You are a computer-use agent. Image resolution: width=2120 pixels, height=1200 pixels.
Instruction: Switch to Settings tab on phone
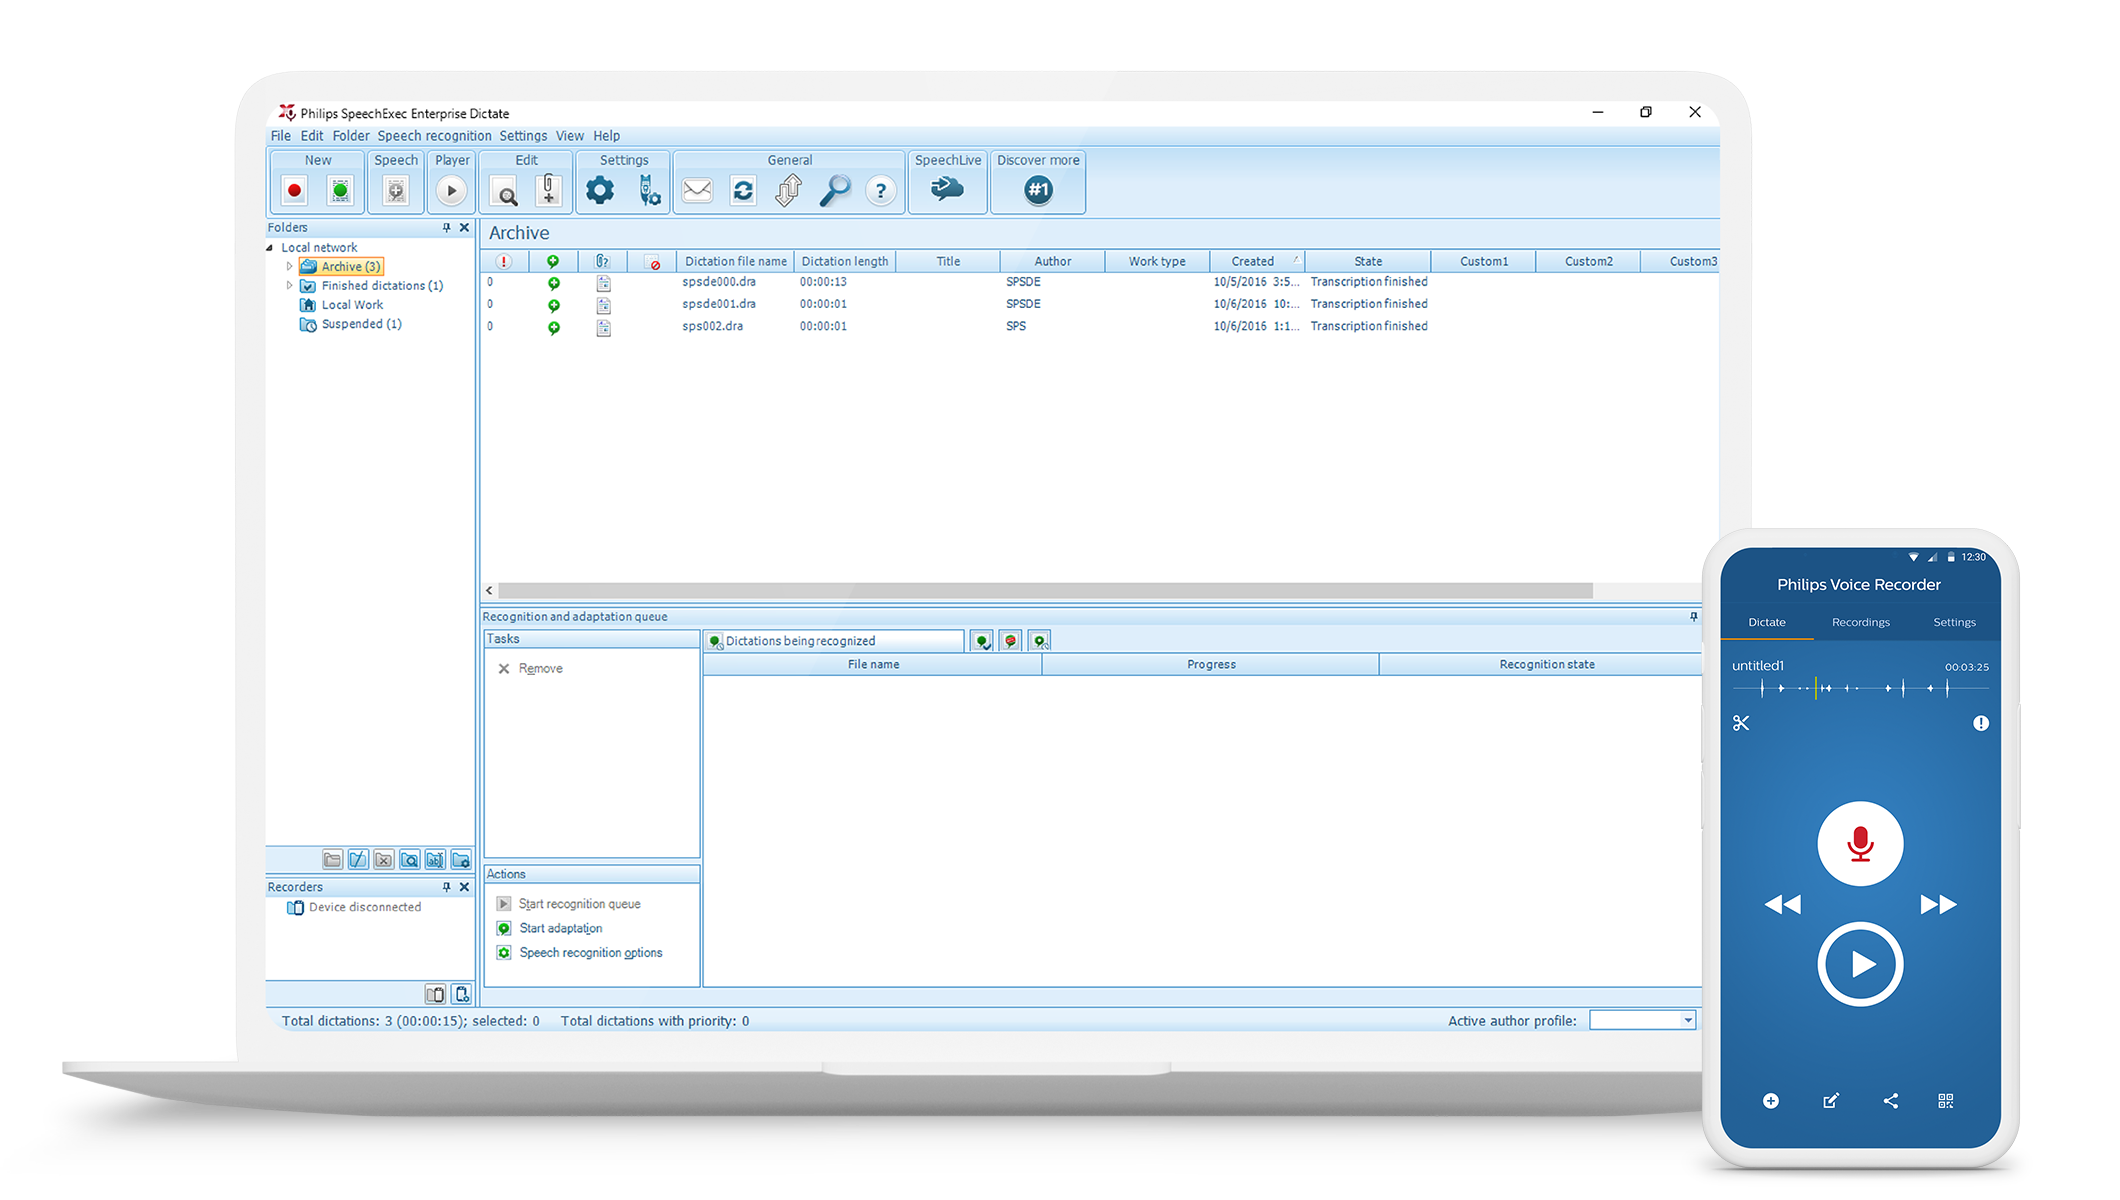pos(1954,623)
